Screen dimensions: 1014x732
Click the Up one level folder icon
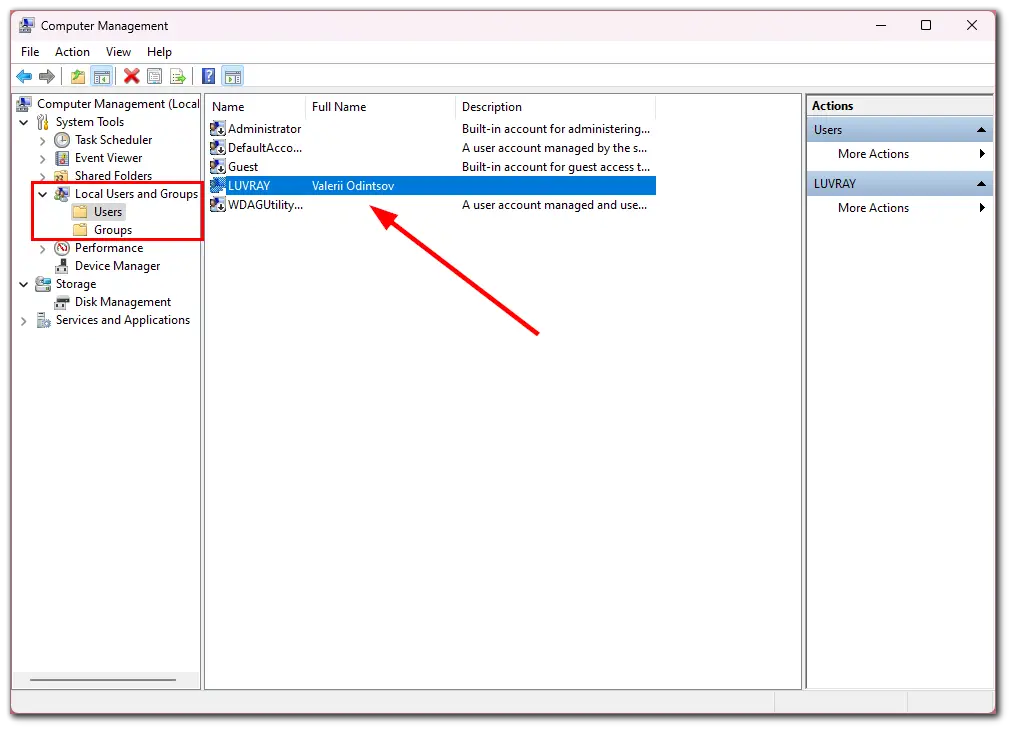pyautogui.click(x=78, y=76)
